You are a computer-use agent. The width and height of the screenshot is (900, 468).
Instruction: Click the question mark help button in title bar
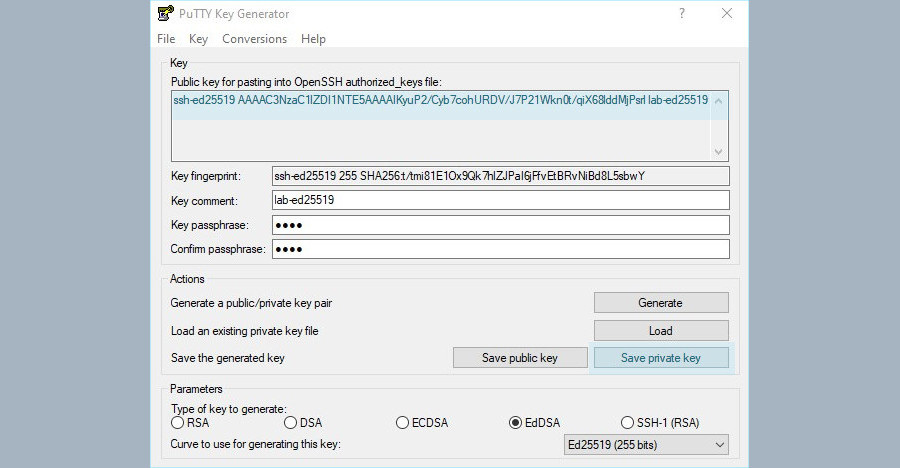coord(682,13)
